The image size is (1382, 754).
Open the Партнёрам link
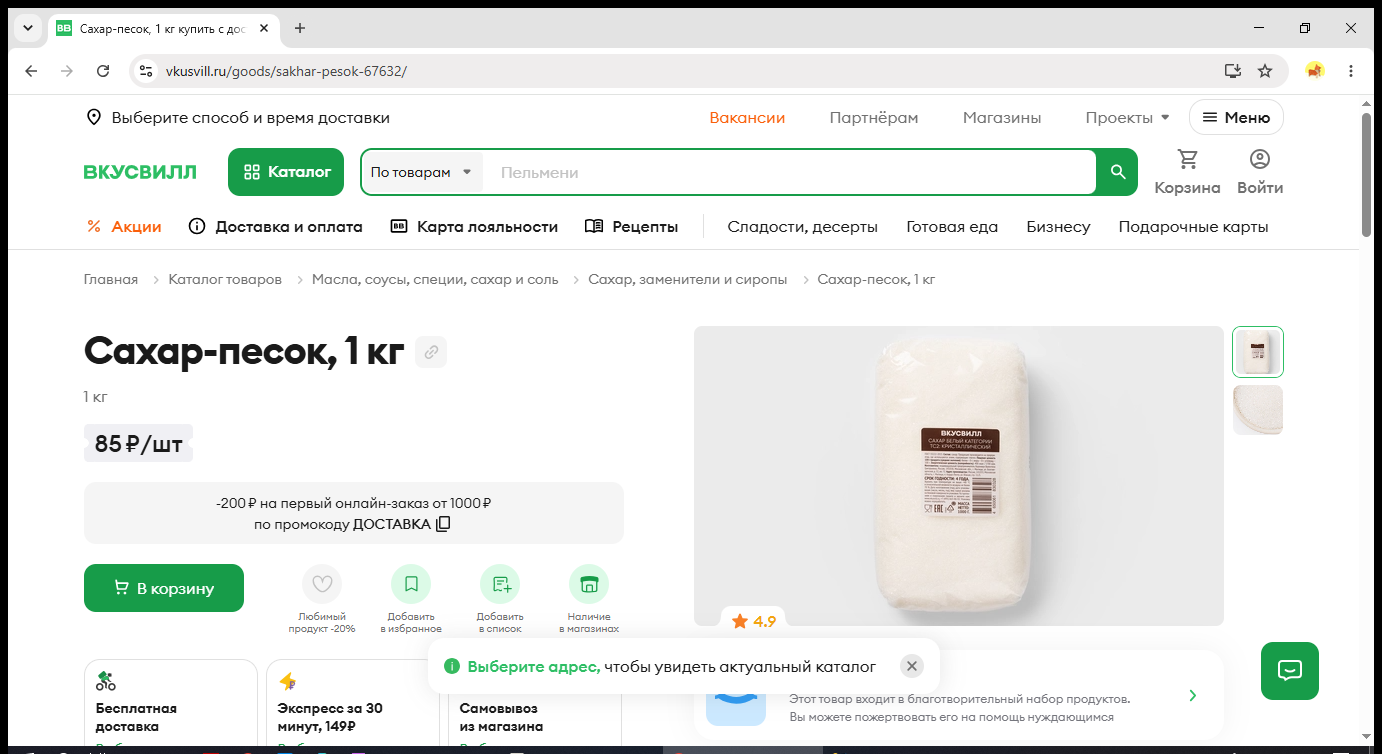(x=874, y=118)
